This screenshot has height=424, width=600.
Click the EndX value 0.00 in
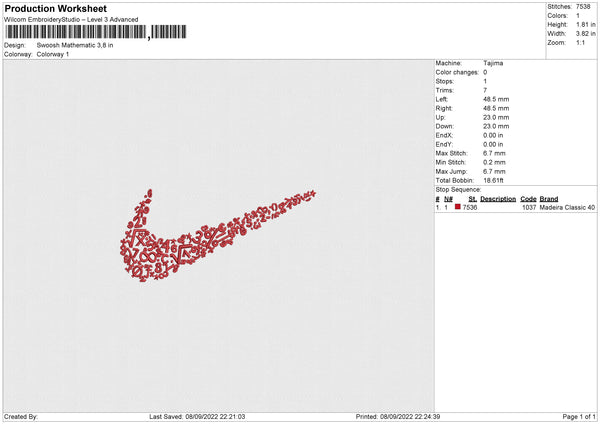pos(493,135)
